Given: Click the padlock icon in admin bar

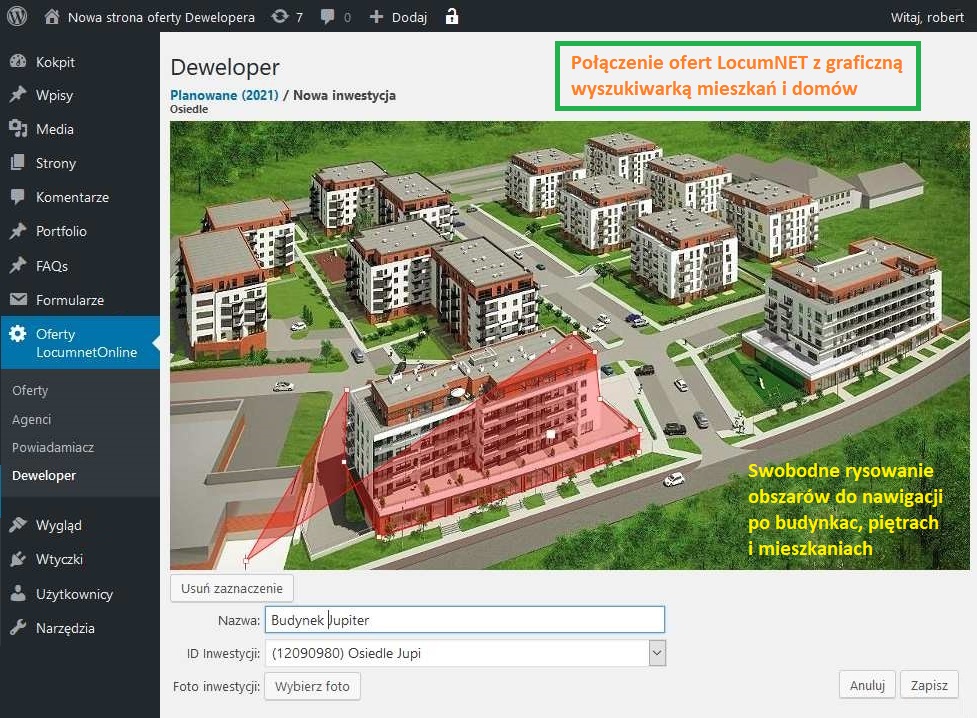Looking at the screenshot, I should click(452, 17).
